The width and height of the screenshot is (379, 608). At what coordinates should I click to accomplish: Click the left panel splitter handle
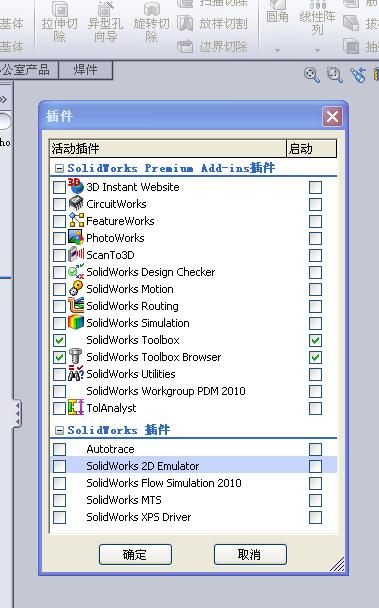pos(17,413)
